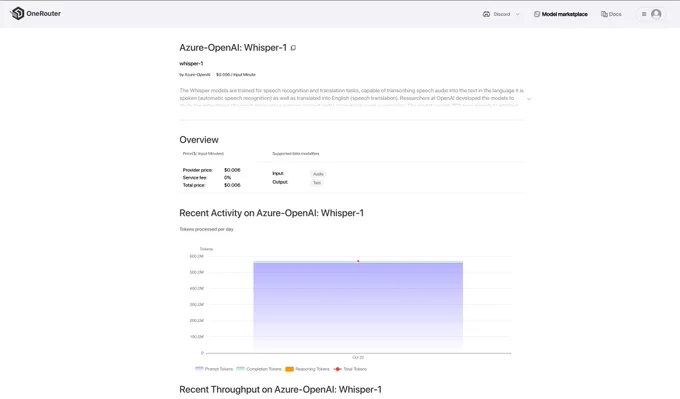Image resolution: width=680 pixels, height=399 pixels.
Task: Click the Recent Activity heading
Action: [x=271, y=213]
